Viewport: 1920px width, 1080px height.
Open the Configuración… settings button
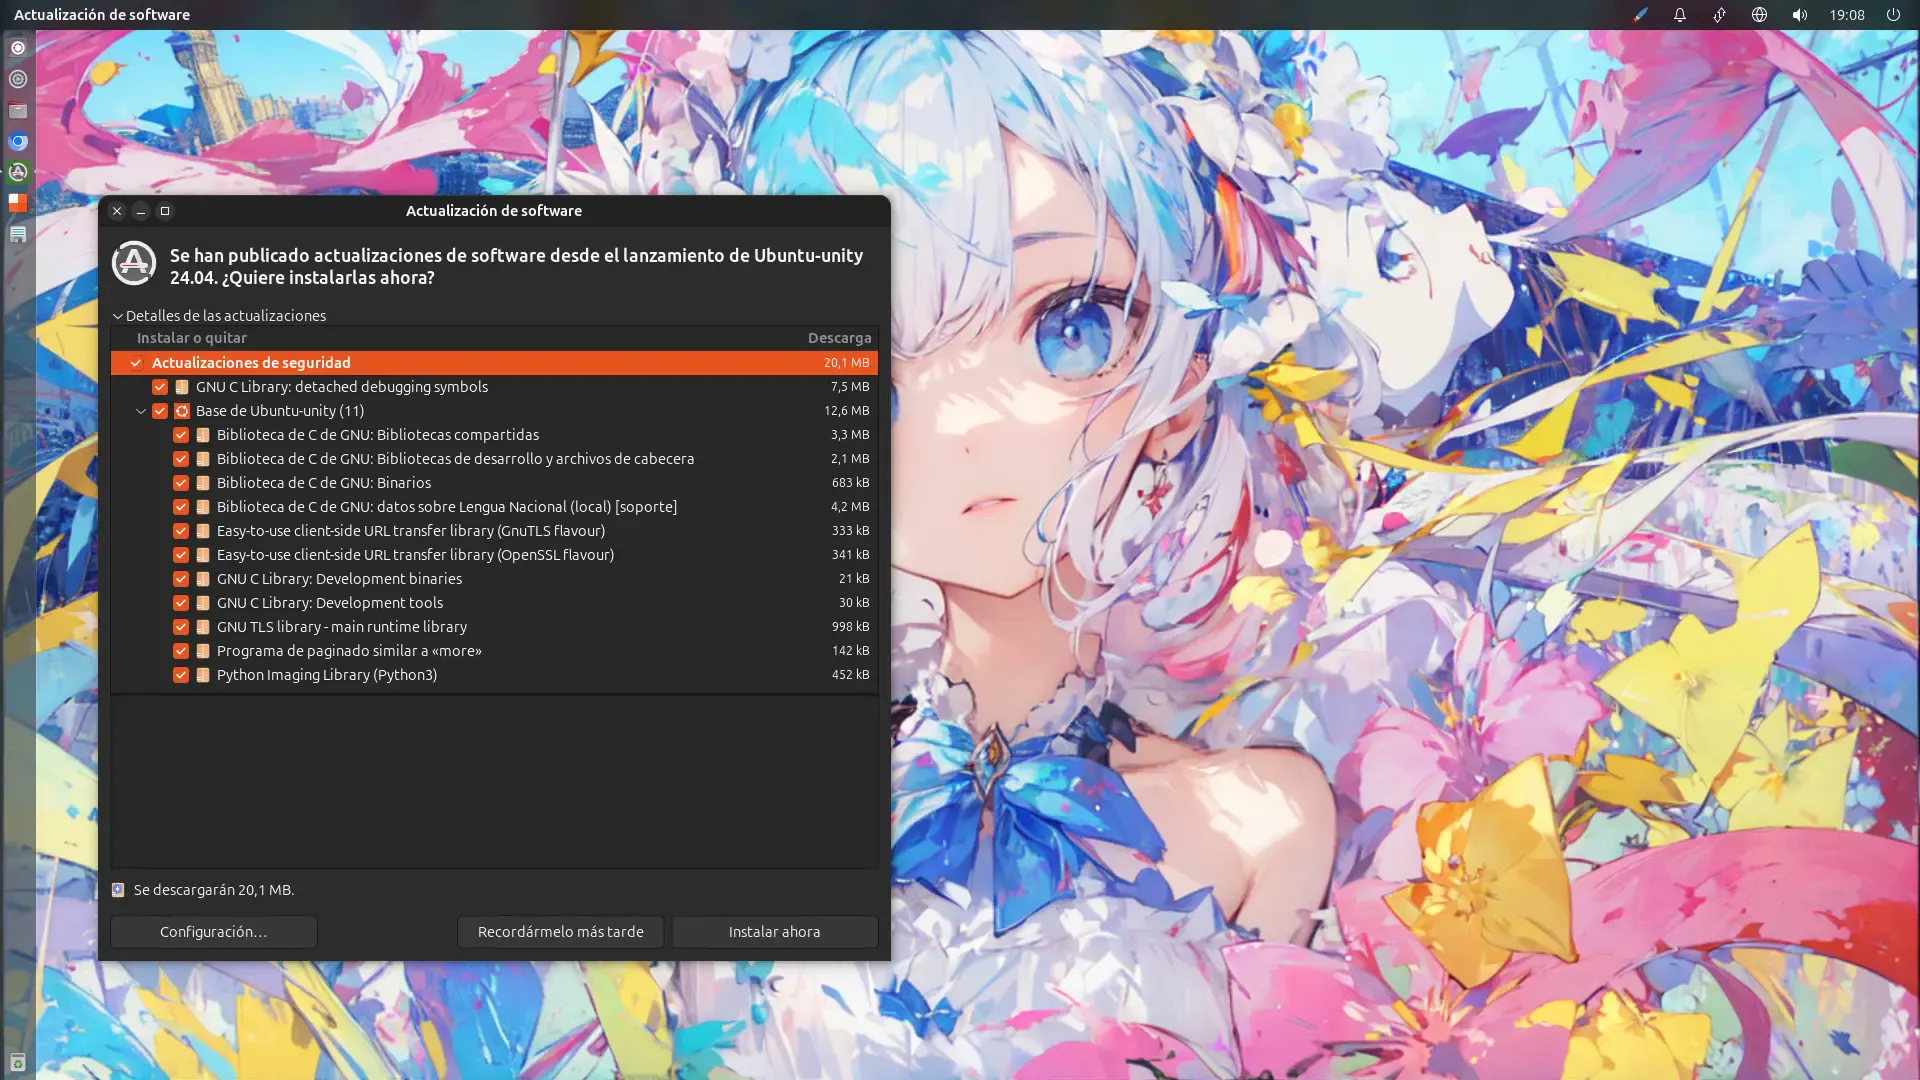click(x=213, y=932)
